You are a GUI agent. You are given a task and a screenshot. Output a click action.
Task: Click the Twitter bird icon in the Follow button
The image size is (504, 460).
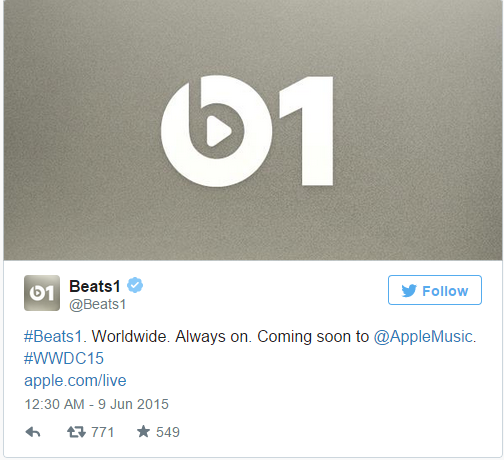click(x=409, y=291)
